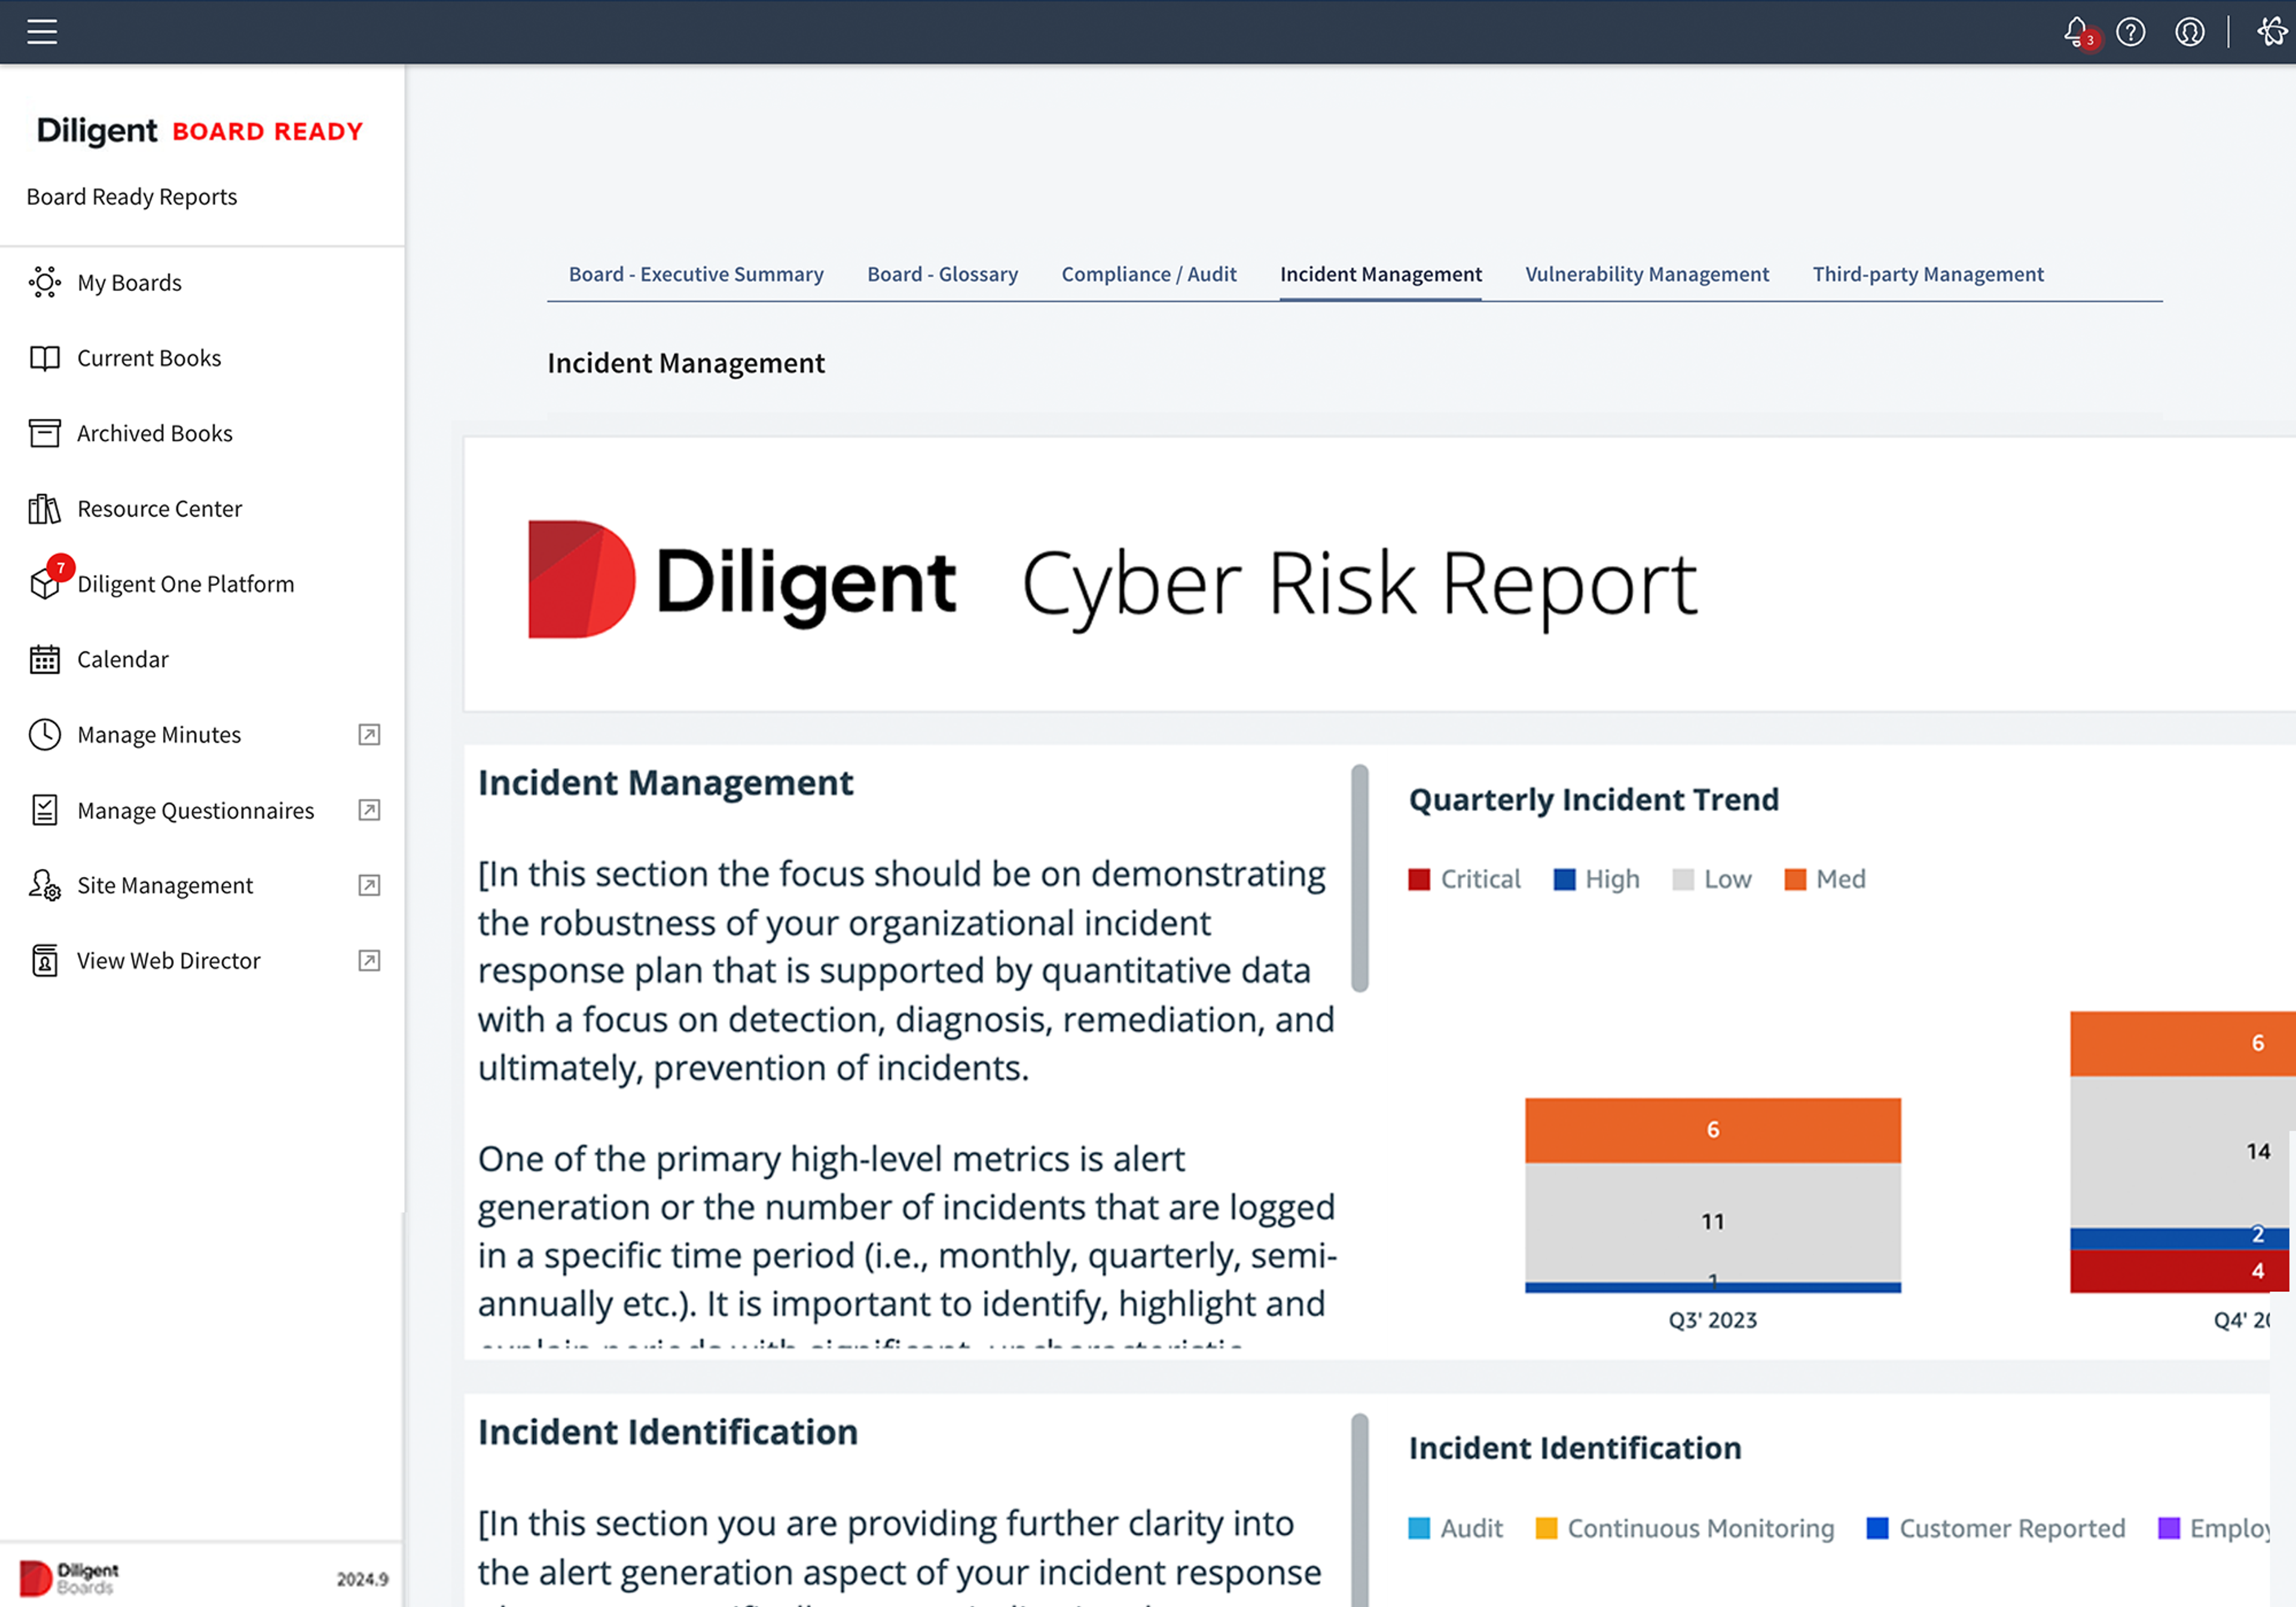Viewport: 2296px width, 1607px height.
Task: Click the Diligent Board Ready logo
Action: pyautogui.click(x=200, y=131)
